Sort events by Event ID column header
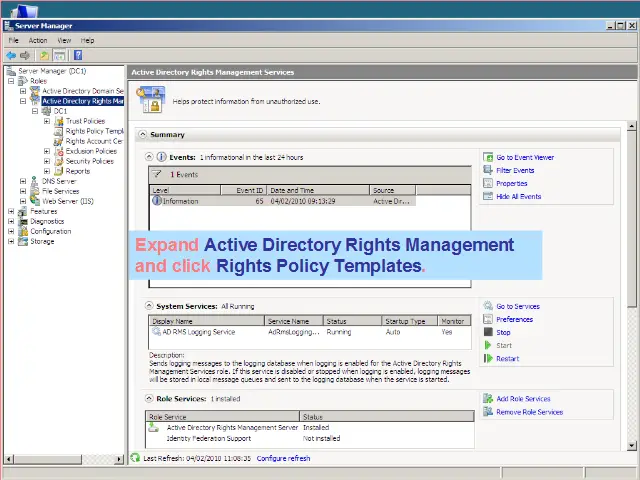Image resolution: width=640 pixels, height=480 pixels. click(x=244, y=190)
